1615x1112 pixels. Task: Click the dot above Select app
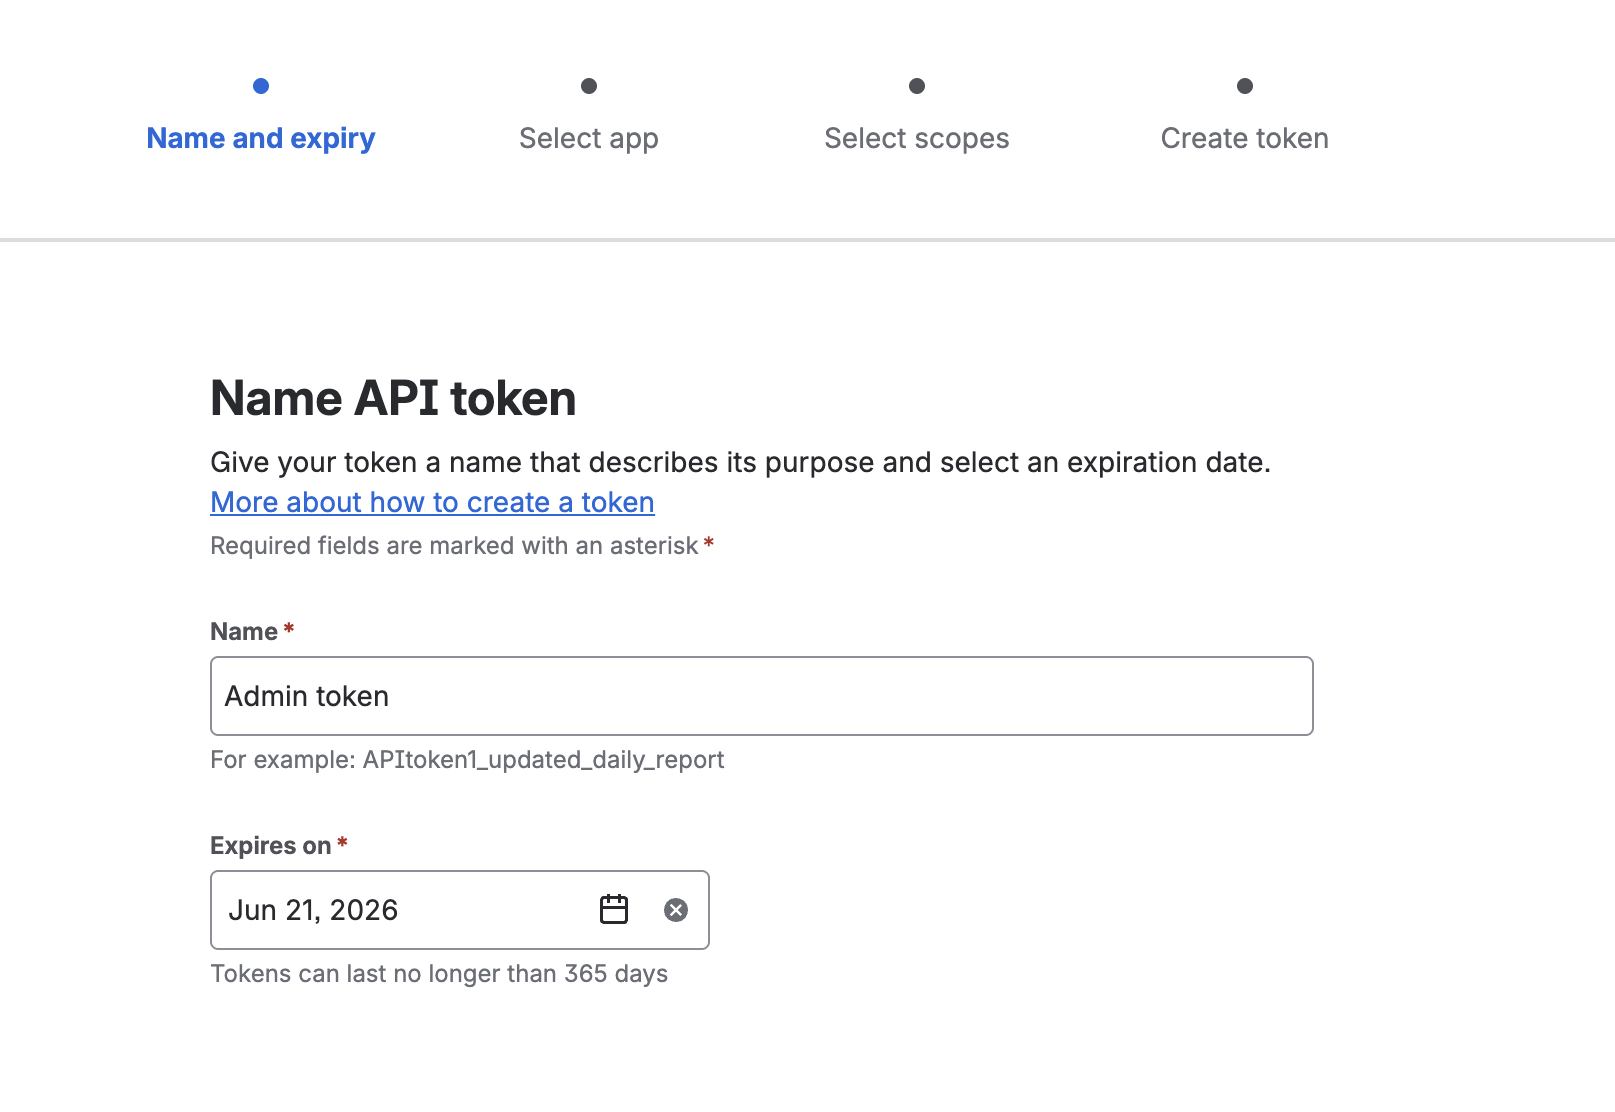click(x=589, y=86)
